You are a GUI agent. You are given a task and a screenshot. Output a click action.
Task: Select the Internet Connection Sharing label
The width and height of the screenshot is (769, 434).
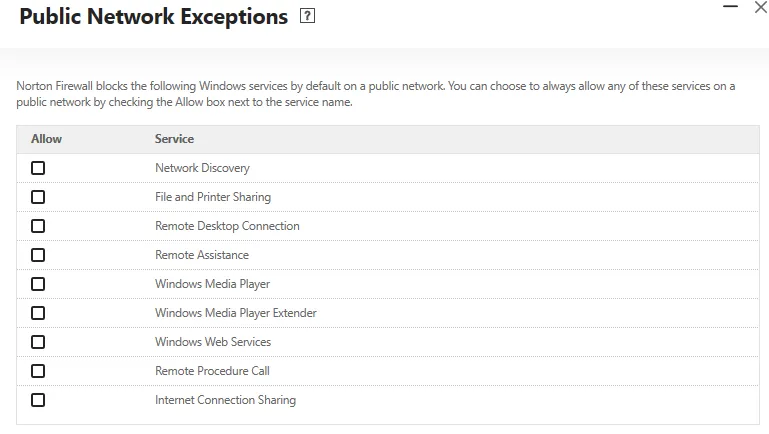coord(225,400)
